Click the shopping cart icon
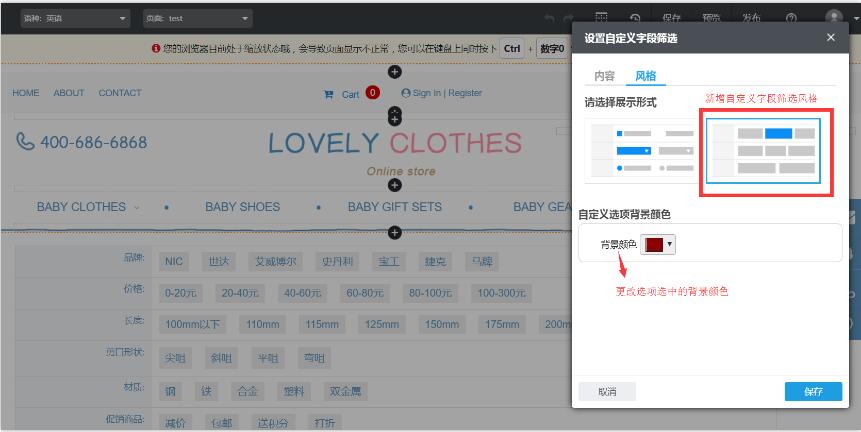 click(328, 94)
